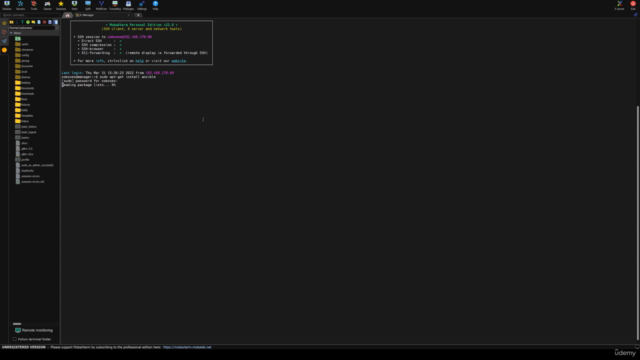
Task: Close the Manager terminal tab
Action: pyautogui.click(x=129, y=15)
